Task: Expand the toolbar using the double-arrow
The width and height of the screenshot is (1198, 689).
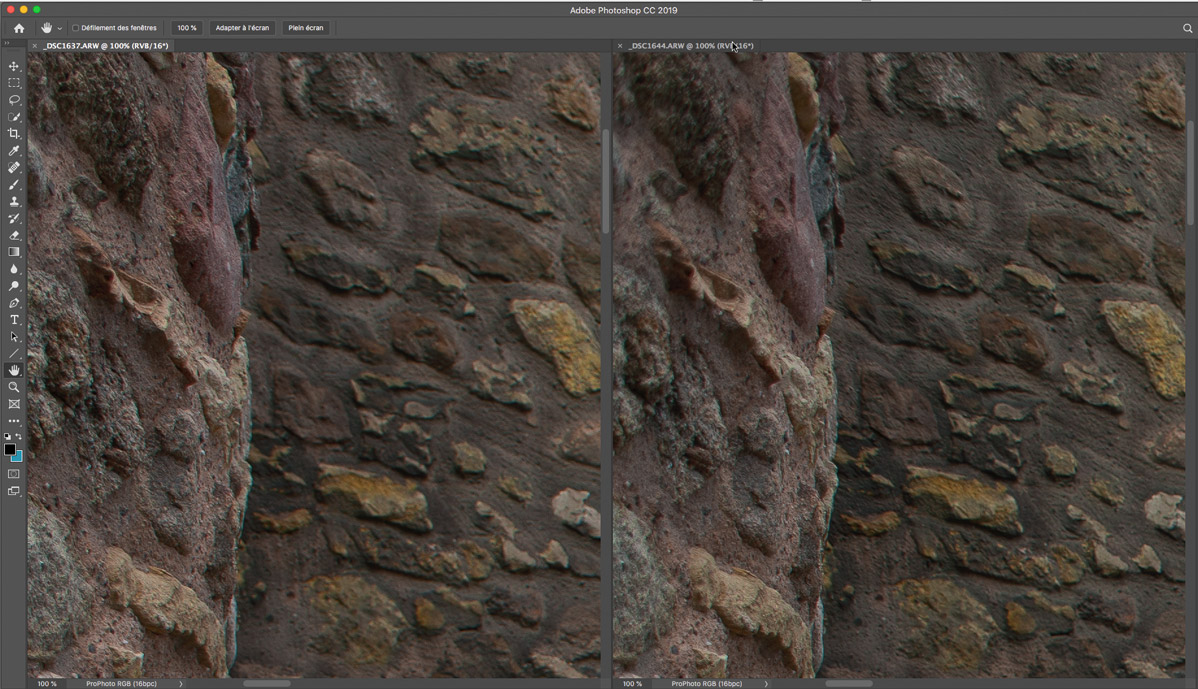Action: (x=6, y=44)
